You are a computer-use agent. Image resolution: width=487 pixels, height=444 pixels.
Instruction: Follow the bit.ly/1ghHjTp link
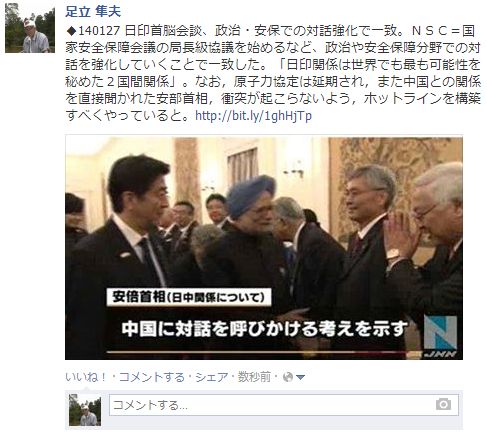253,116
